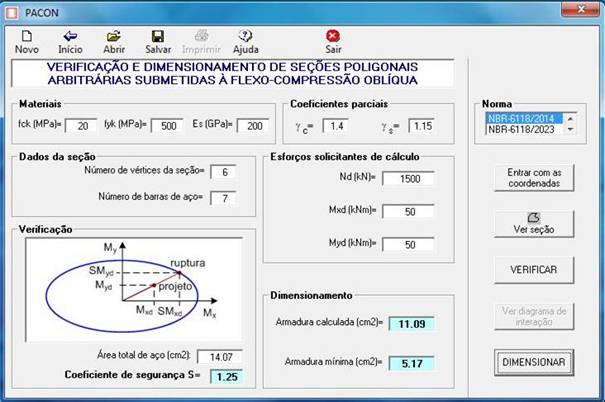The width and height of the screenshot is (605, 402).
Task: Click the Início back arrow icon
Action: (70, 36)
